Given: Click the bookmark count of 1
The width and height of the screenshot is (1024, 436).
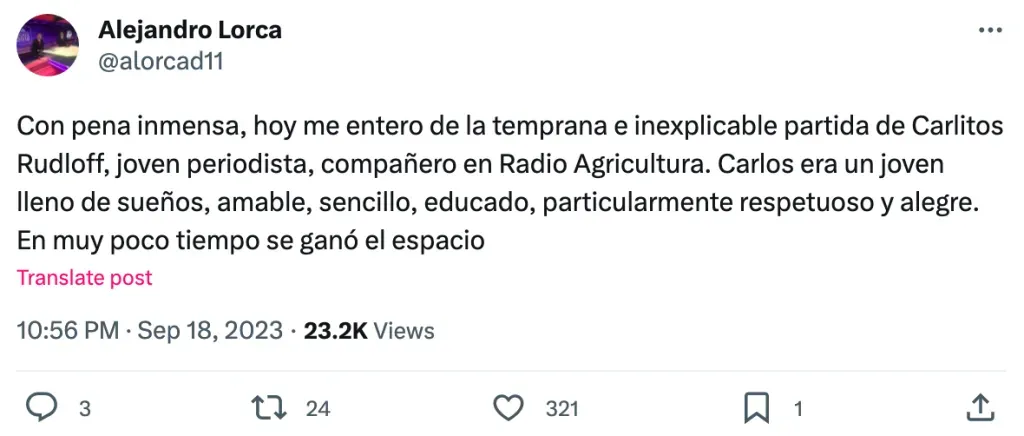Looking at the screenshot, I should 798,408.
